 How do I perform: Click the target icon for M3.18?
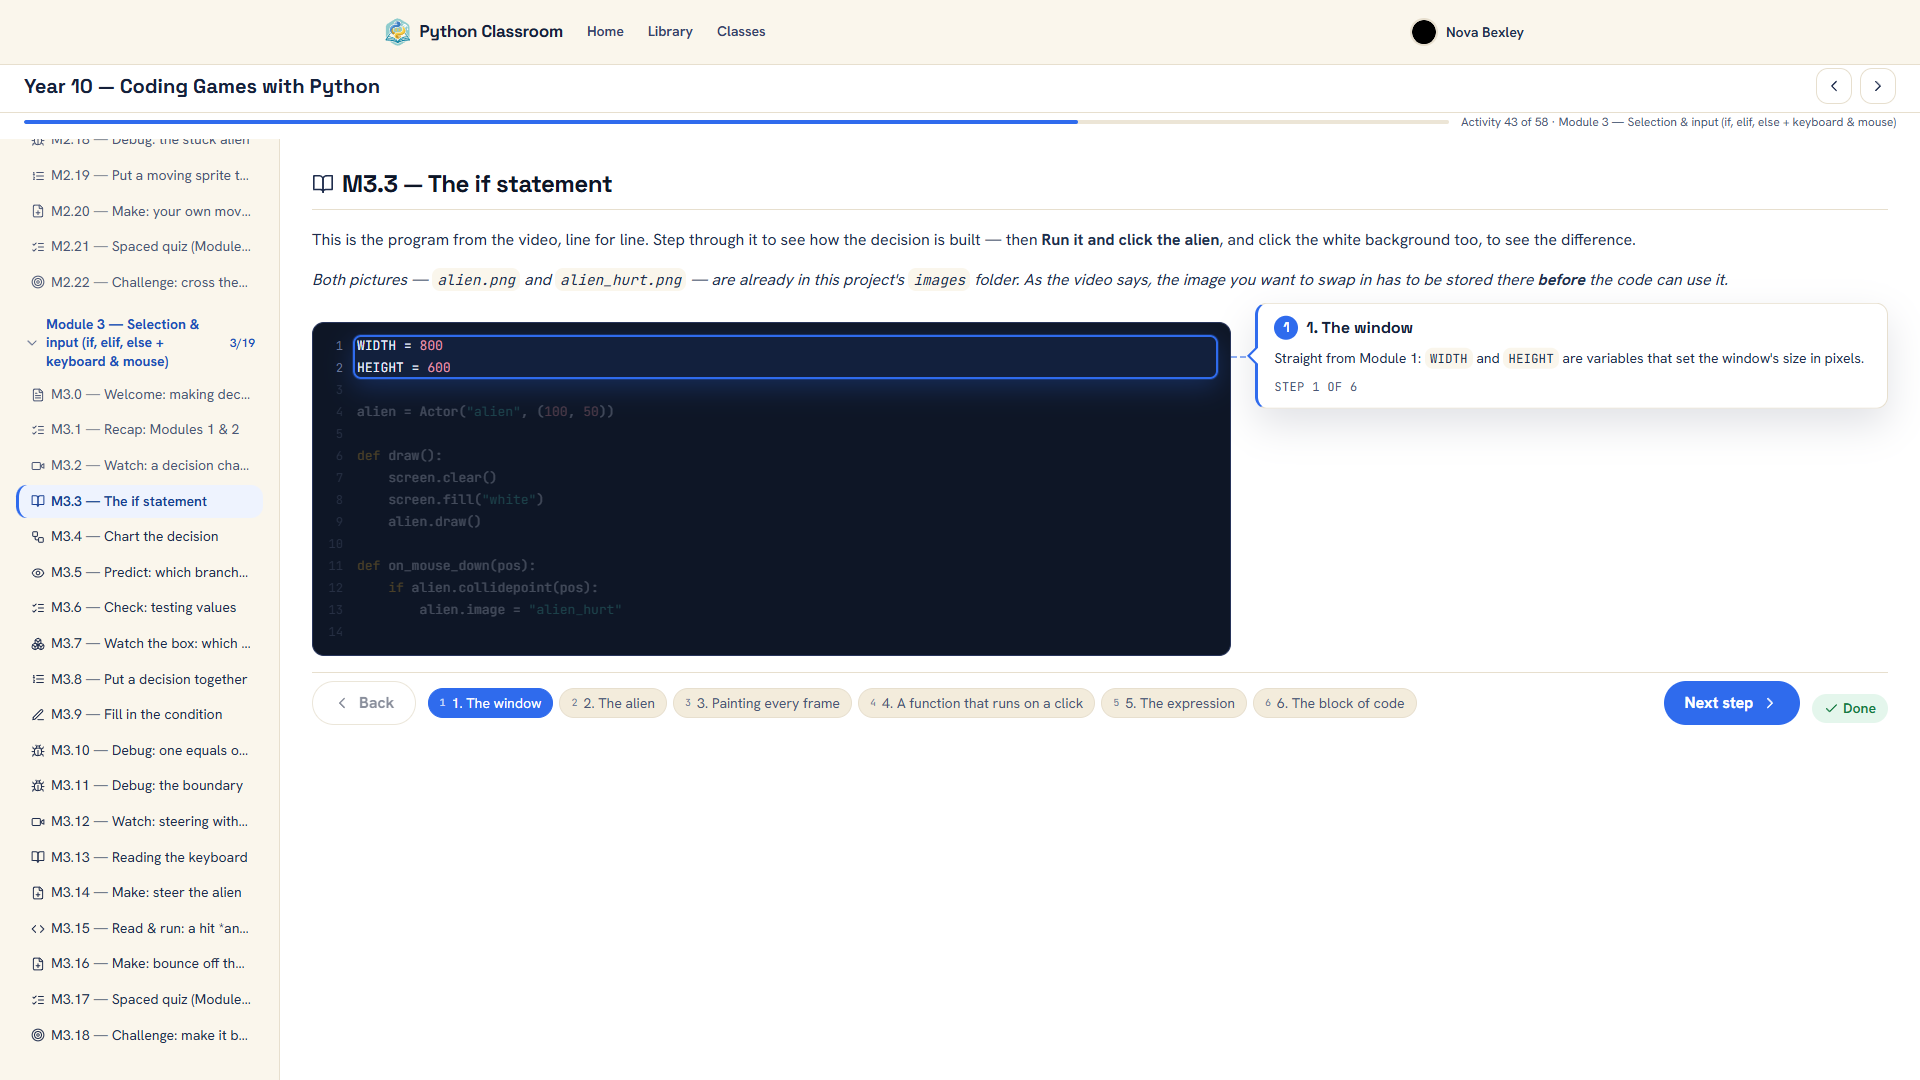tap(38, 1035)
